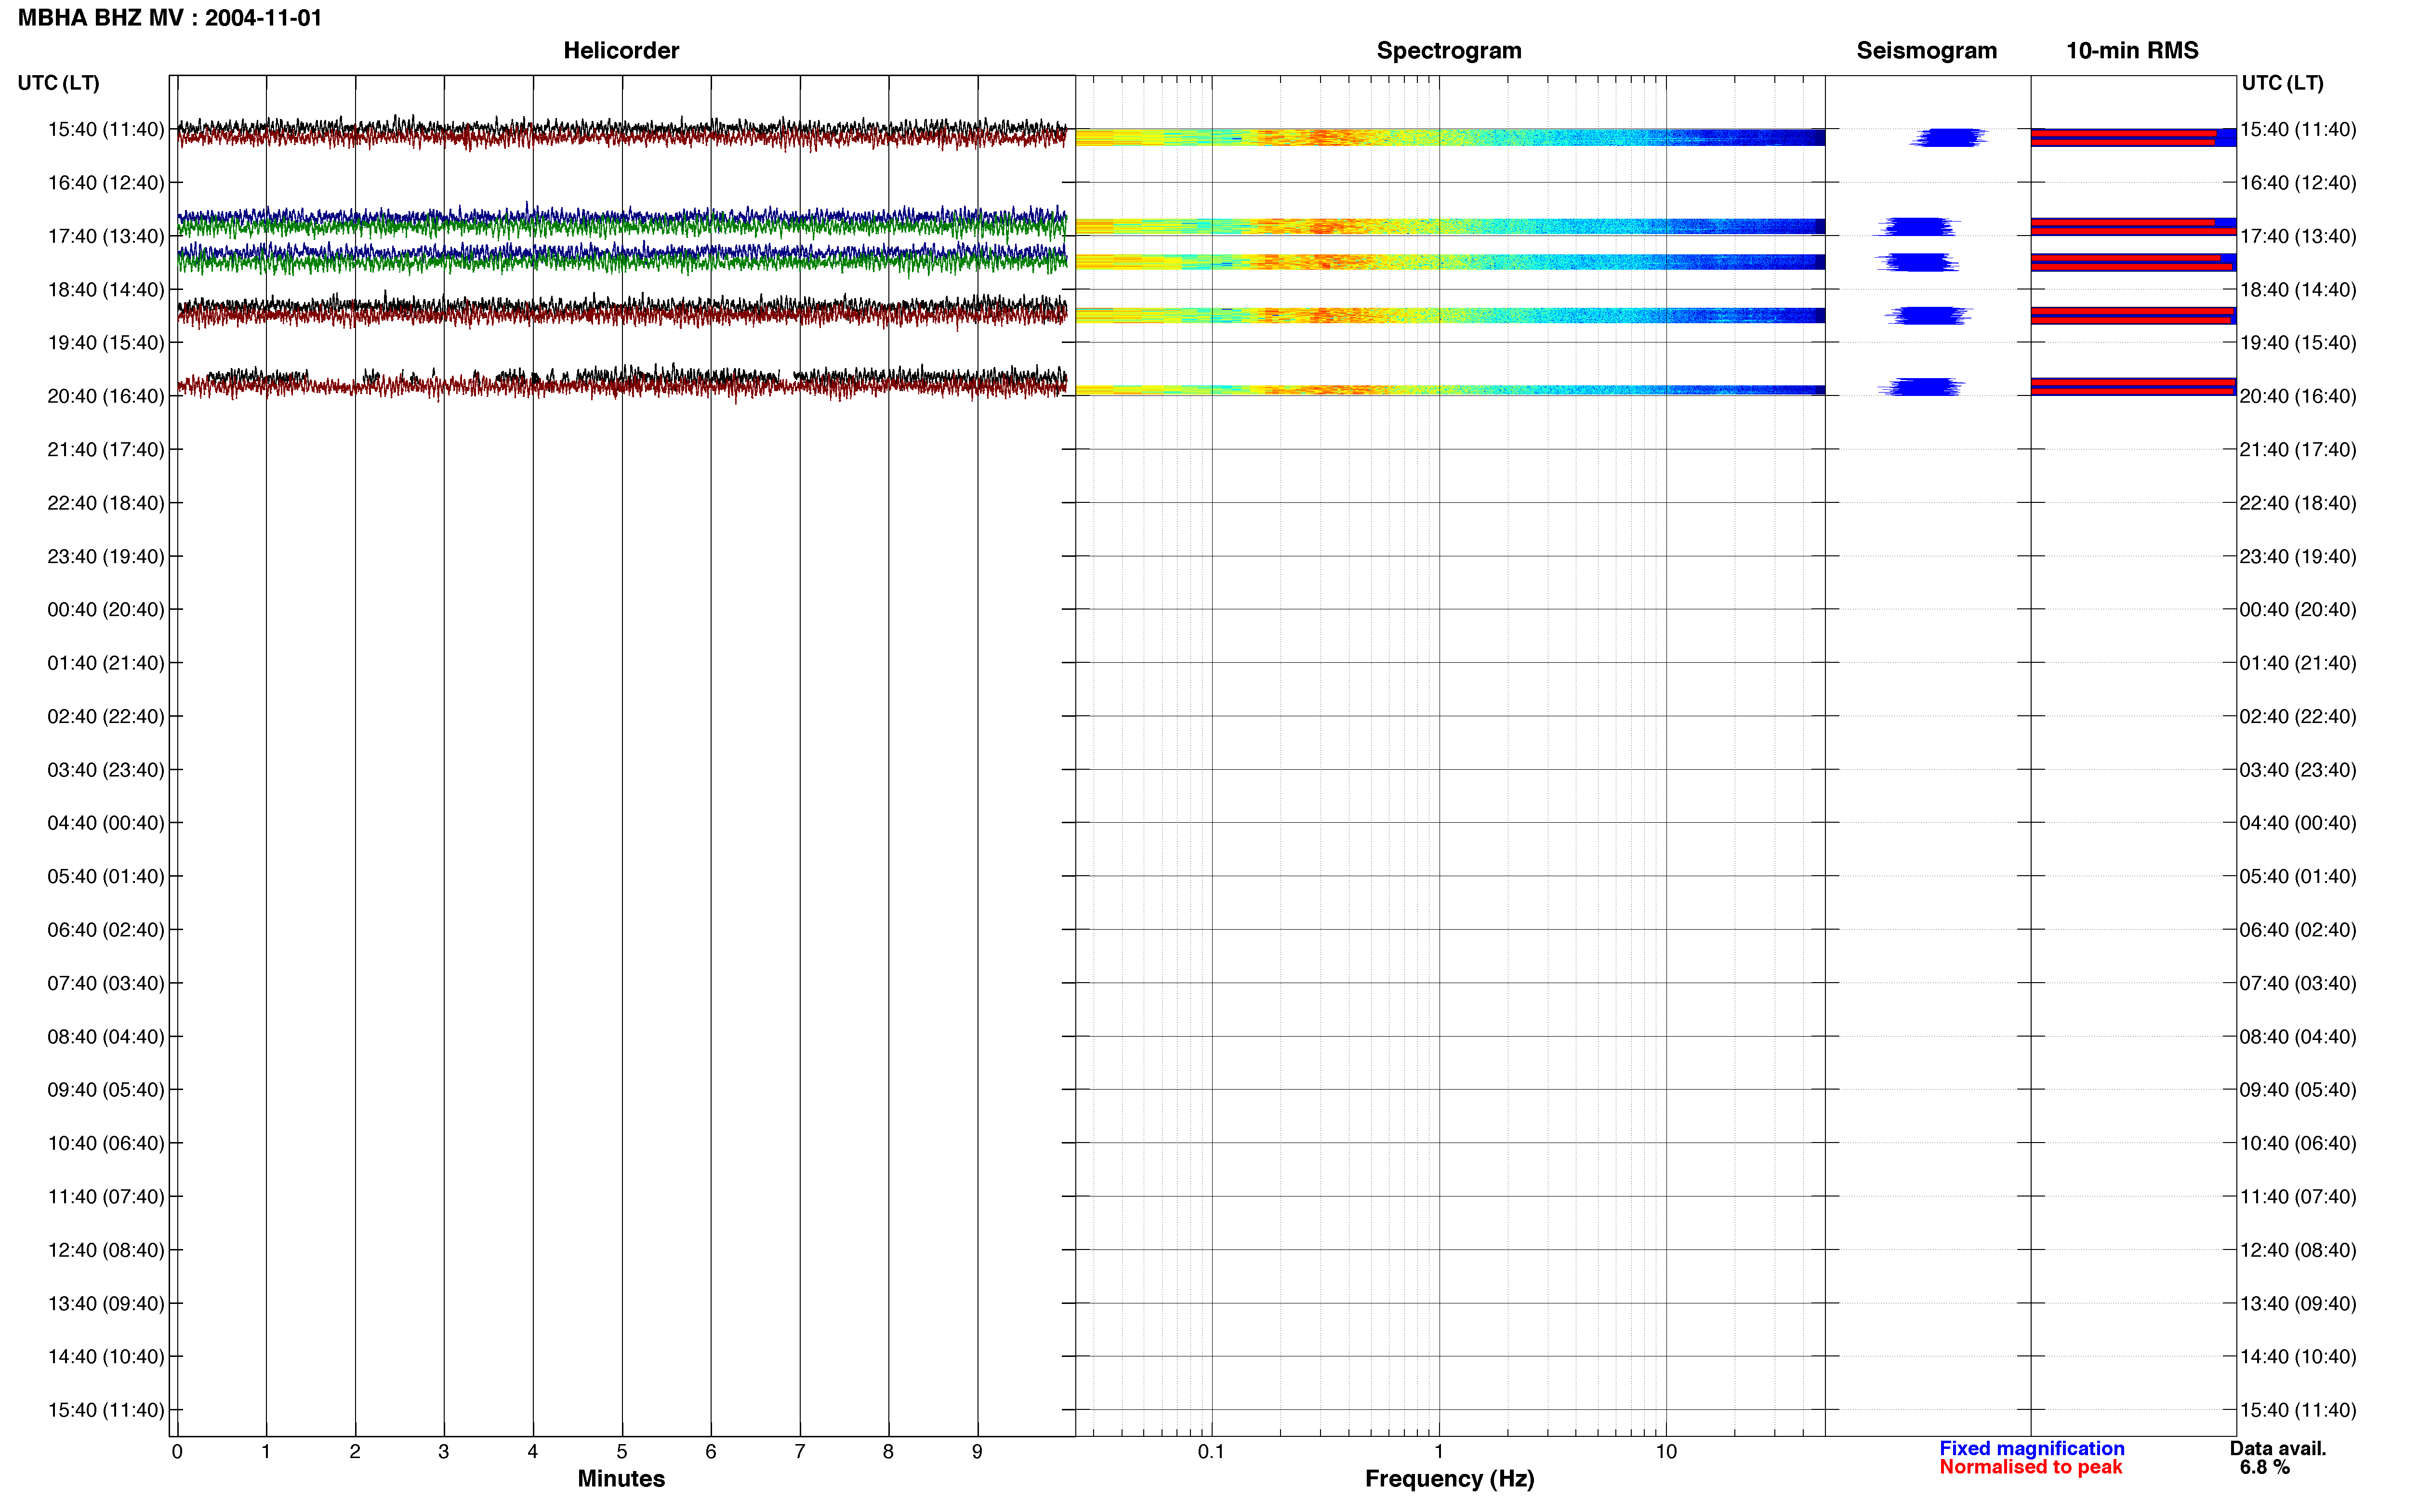Click the spectrogram band just above 20:40
This screenshot has width=2418, height=1512.
(1450, 390)
